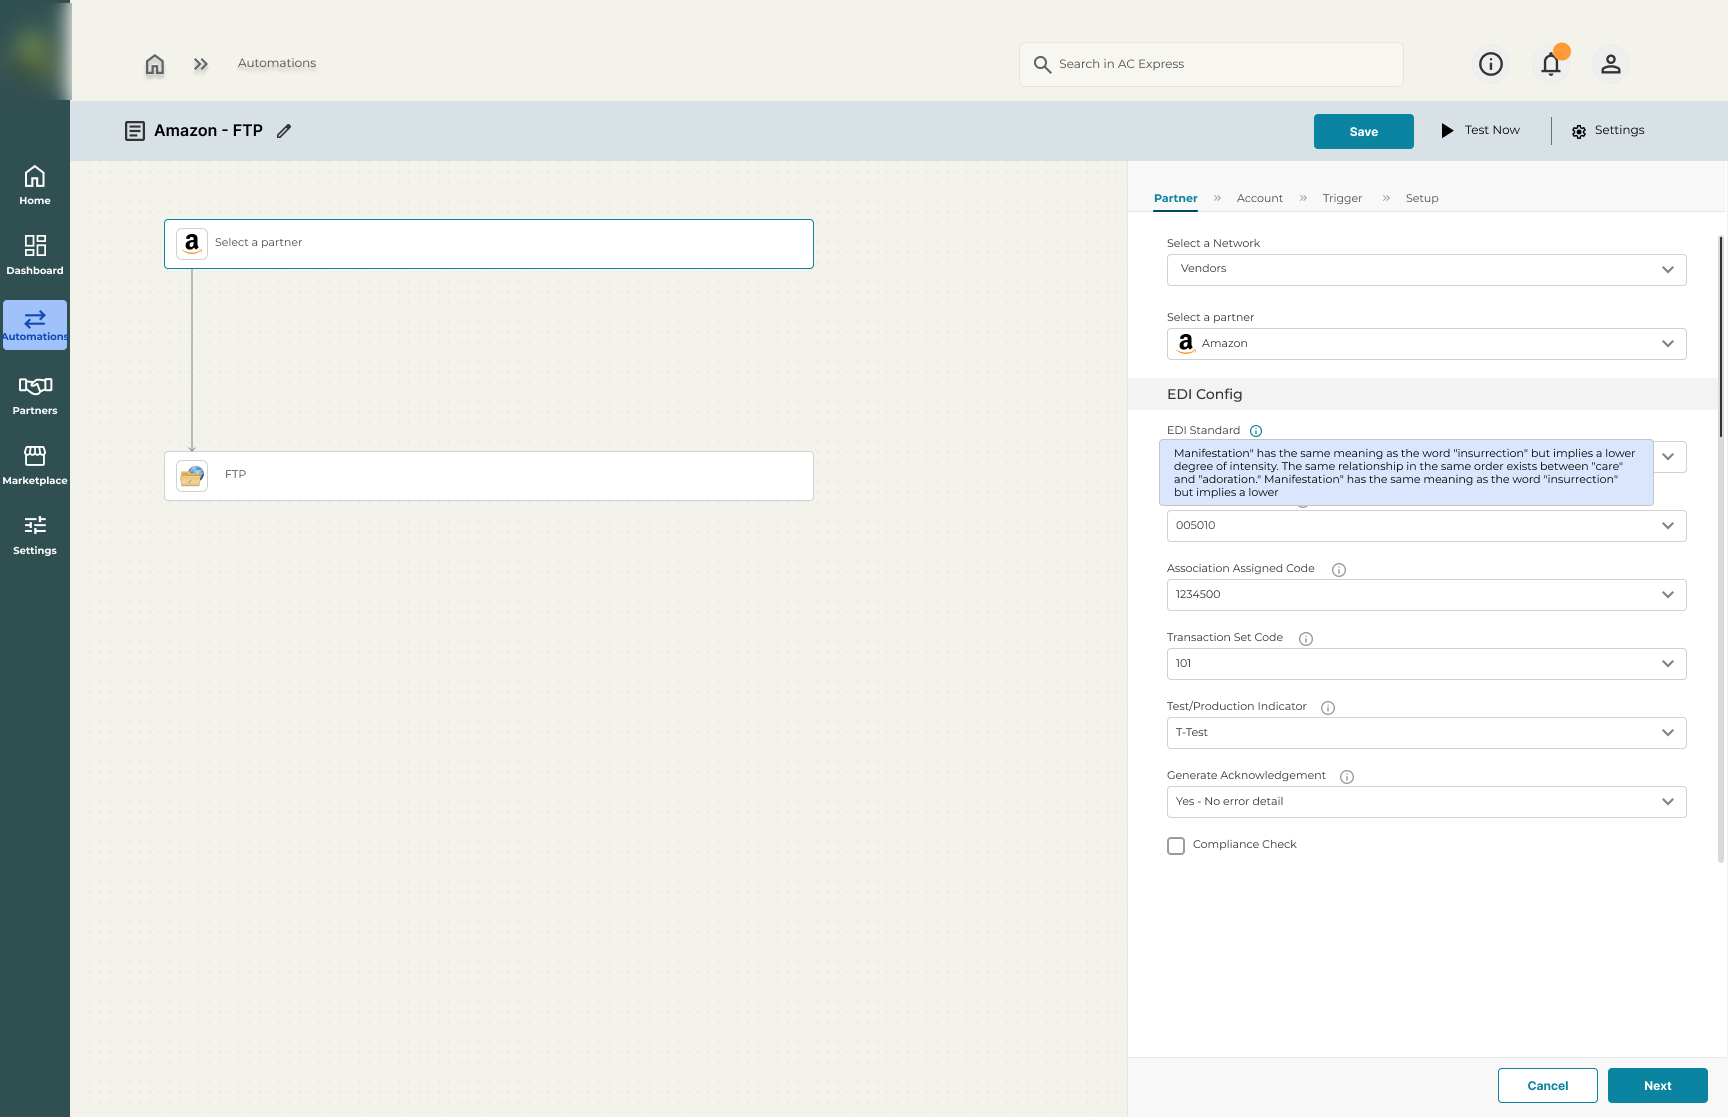Show info for Transaction Set Code
This screenshot has width=1728, height=1117.
click(1305, 639)
